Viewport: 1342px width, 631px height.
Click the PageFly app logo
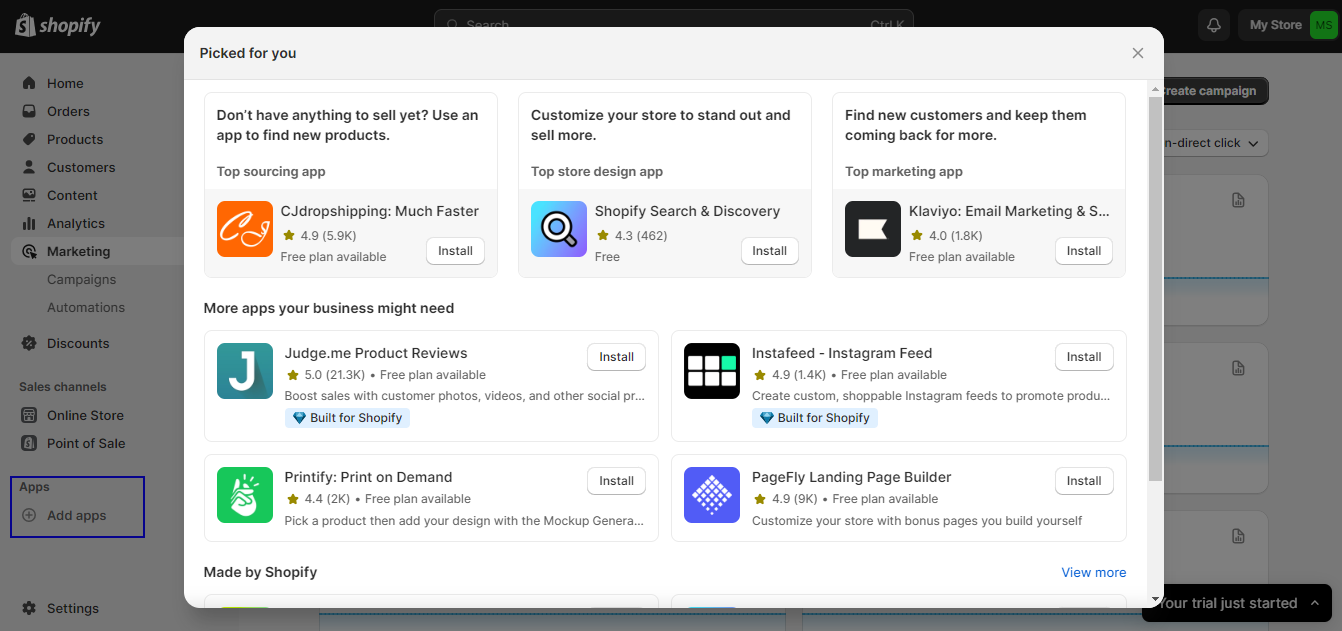tap(712, 495)
